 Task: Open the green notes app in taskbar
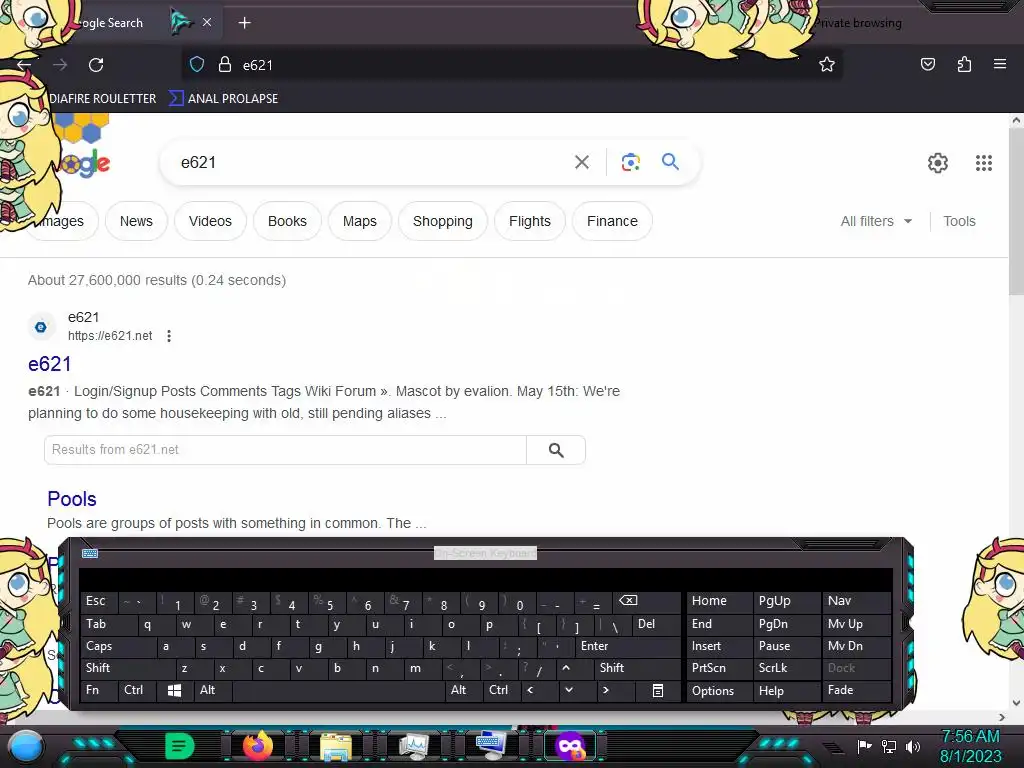click(180, 746)
